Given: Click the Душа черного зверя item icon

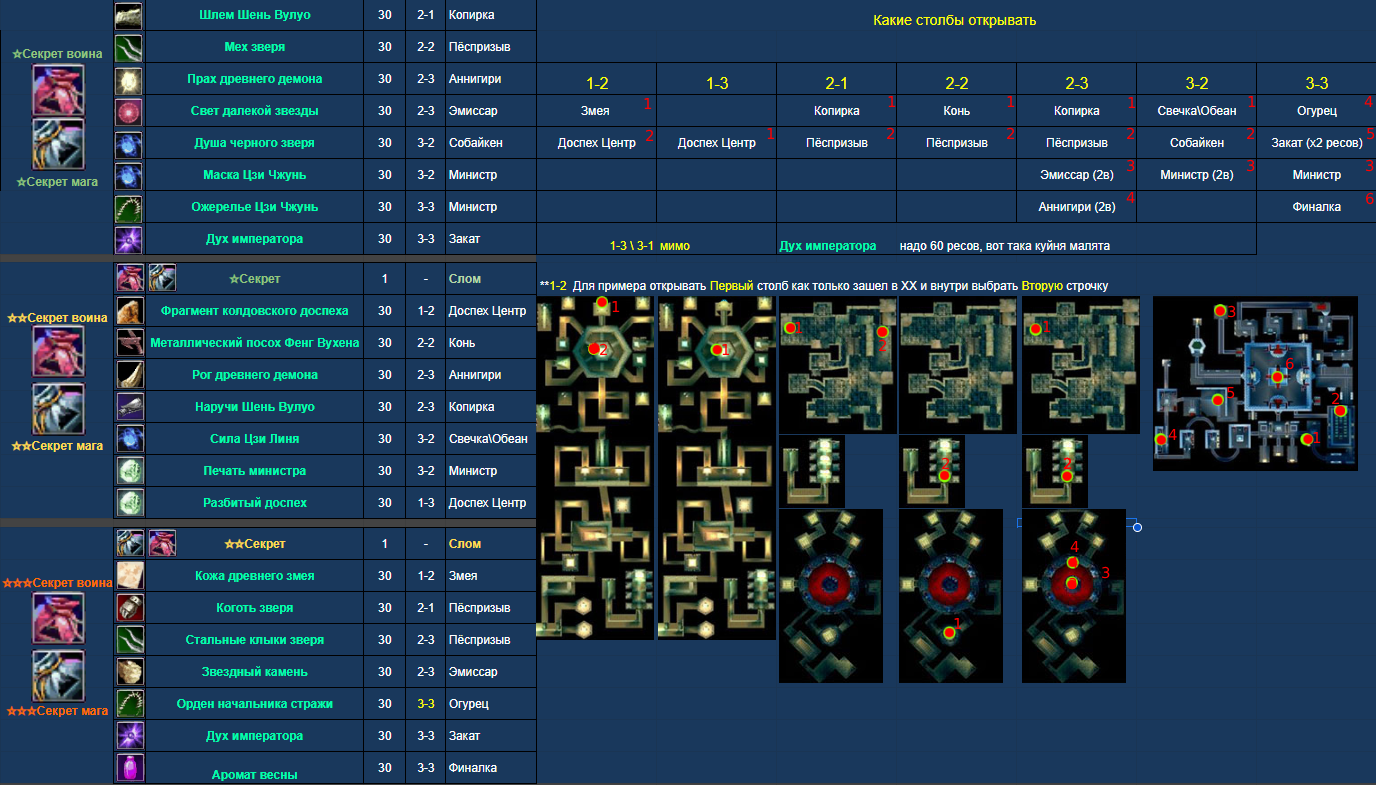Looking at the screenshot, I should pos(129,143).
